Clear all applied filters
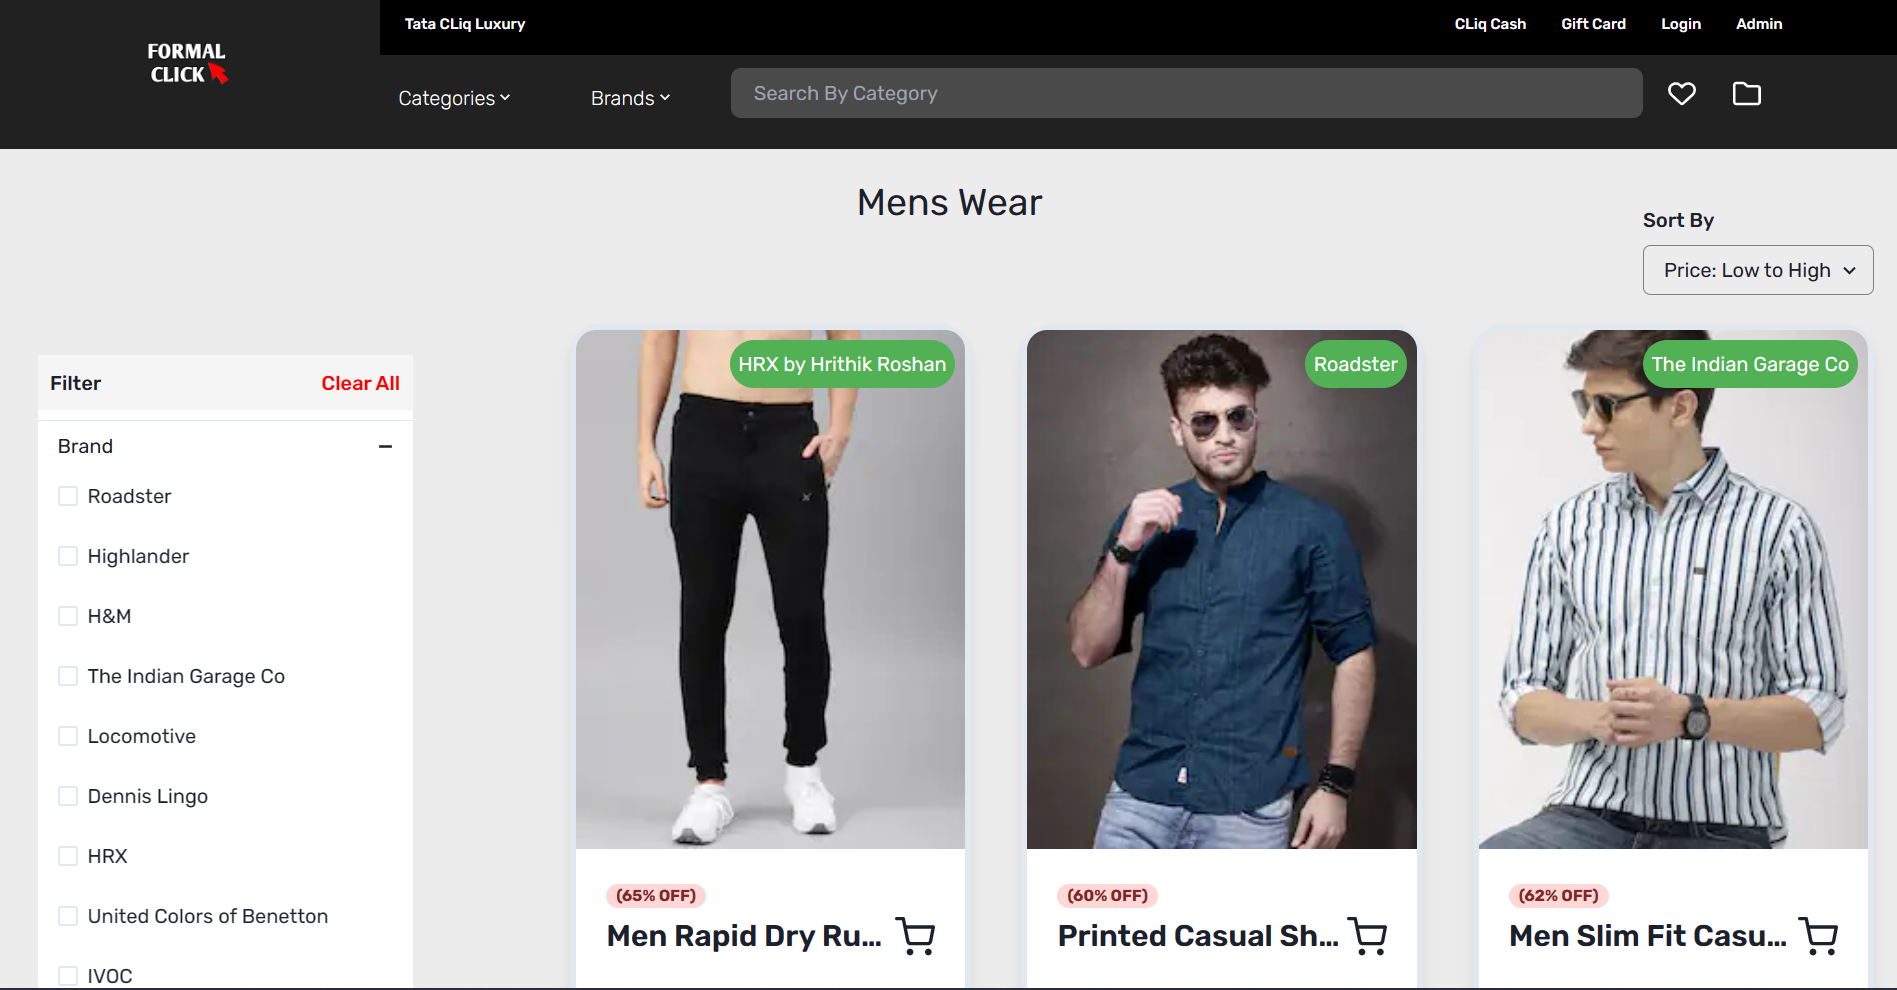Image resolution: width=1897 pixels, height=990 pixels. [360, 383]
